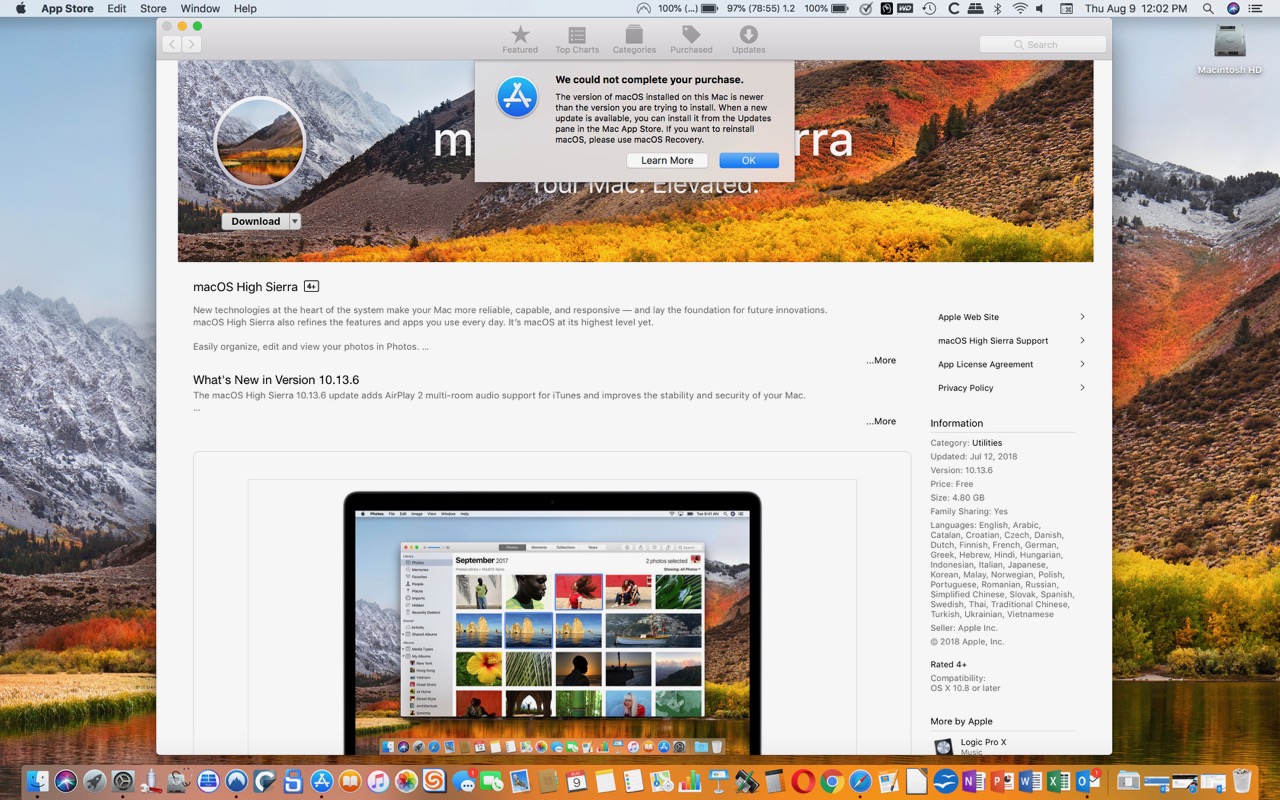Open Time Machine menu bar icon
The width and height of the screenshot is (1280, 800).
pyautogui.click(x=929, y=8)
